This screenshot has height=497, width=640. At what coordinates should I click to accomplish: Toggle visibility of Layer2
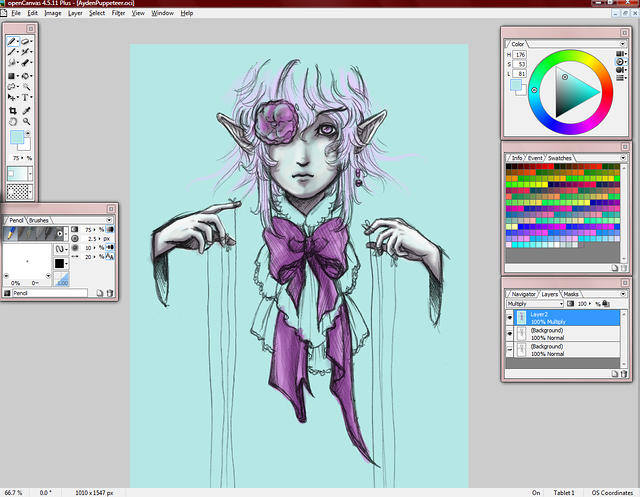pyautogui.click(x=510, y=317)
